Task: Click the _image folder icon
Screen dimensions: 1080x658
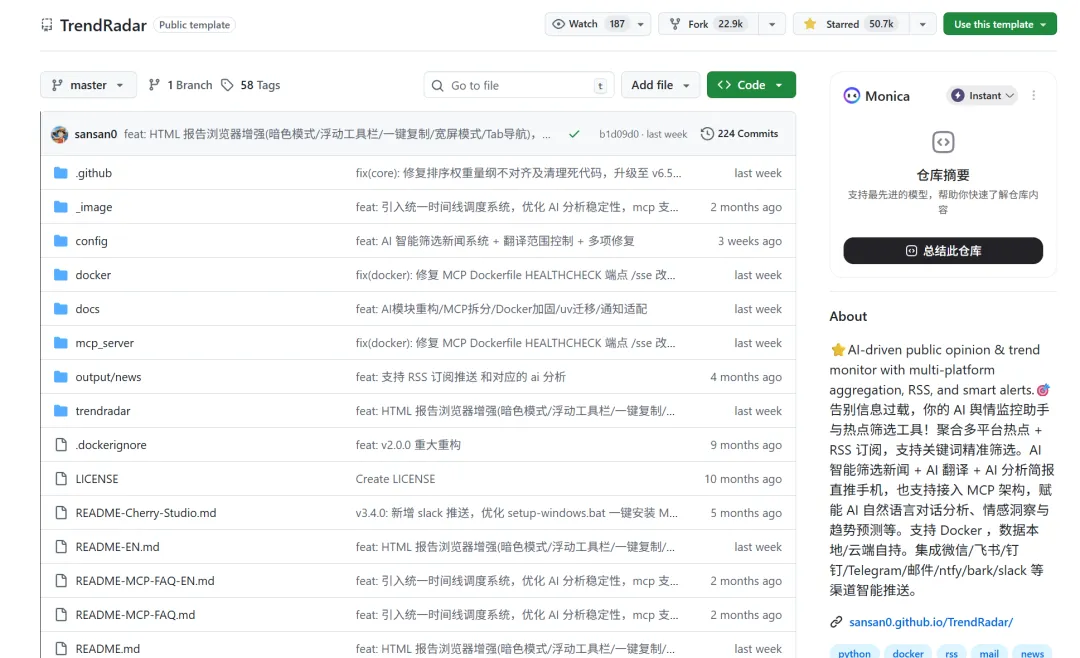Action: (61, 207)
